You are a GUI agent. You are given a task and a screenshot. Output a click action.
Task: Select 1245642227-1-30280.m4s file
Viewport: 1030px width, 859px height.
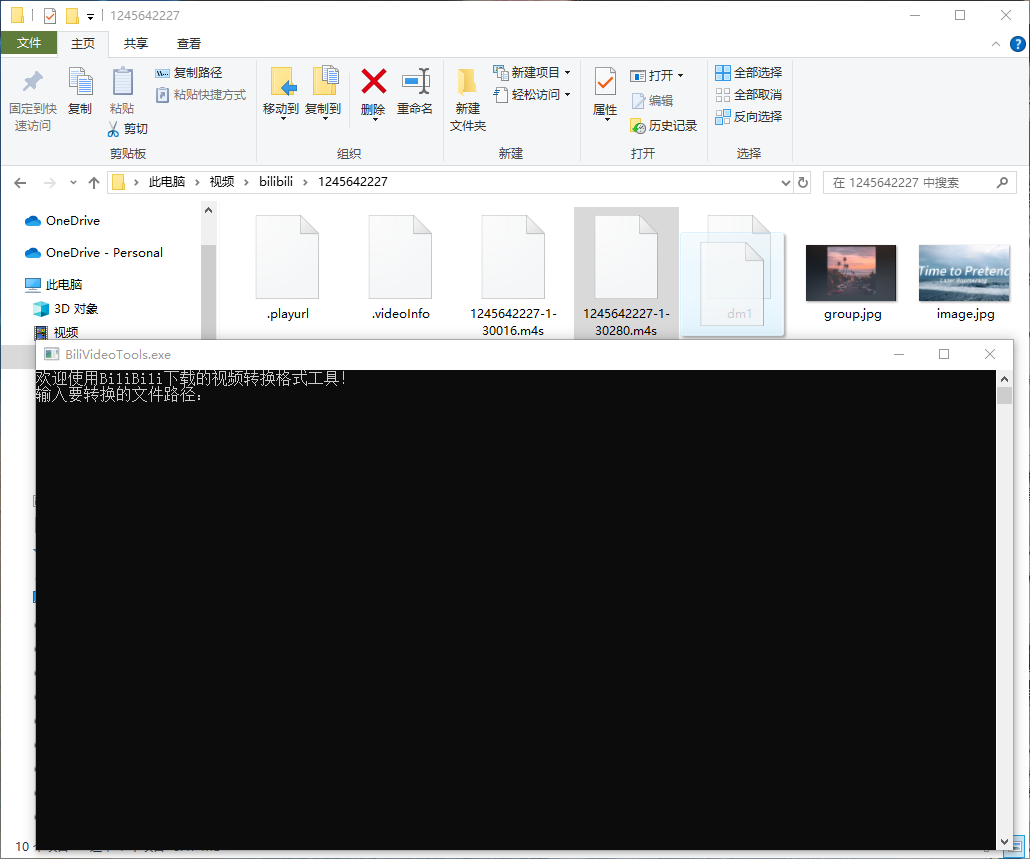point(626,275)
